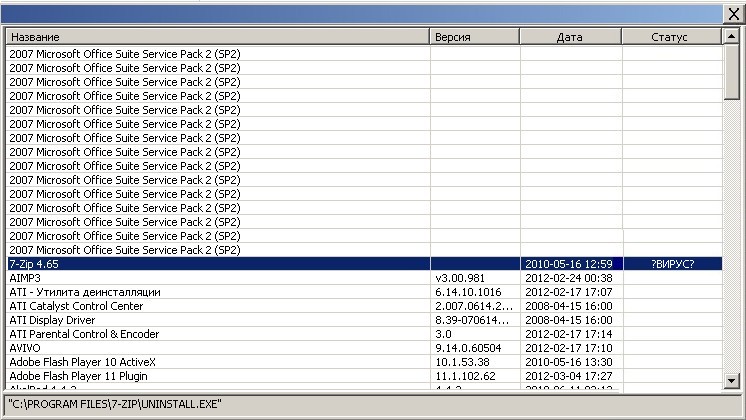Click the date 2010-05-16 13:30
This screenshot has height=420, width=746.
(x=569, y=362)
